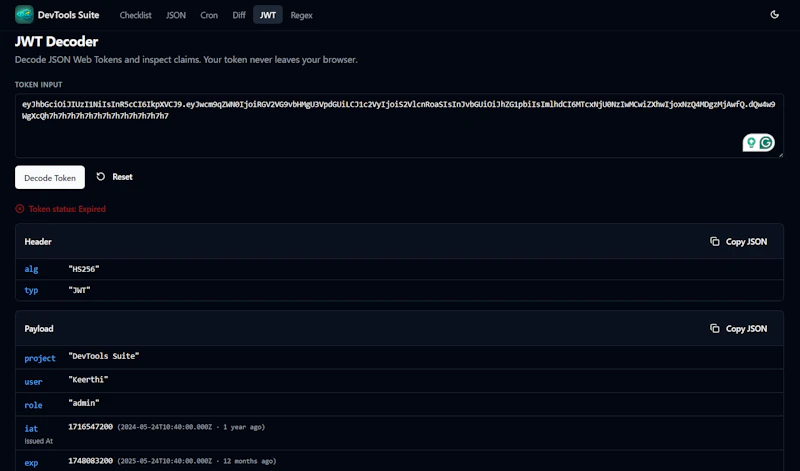This screenshot has width=800, height=471.
Task: Click the TOKEN INPUT label
Action: (x=38, y=85)
